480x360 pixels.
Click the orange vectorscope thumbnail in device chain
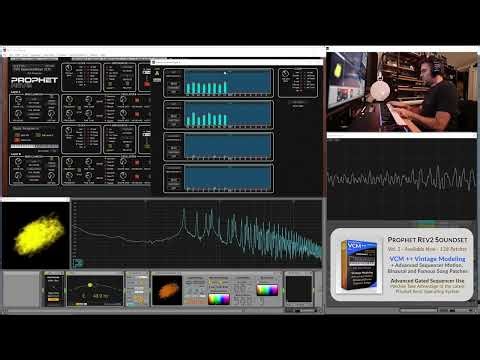point(167,290)
